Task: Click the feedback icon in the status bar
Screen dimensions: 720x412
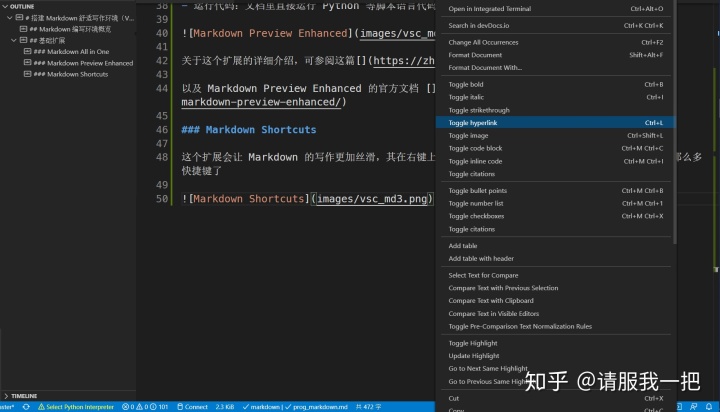Action: 693,406
